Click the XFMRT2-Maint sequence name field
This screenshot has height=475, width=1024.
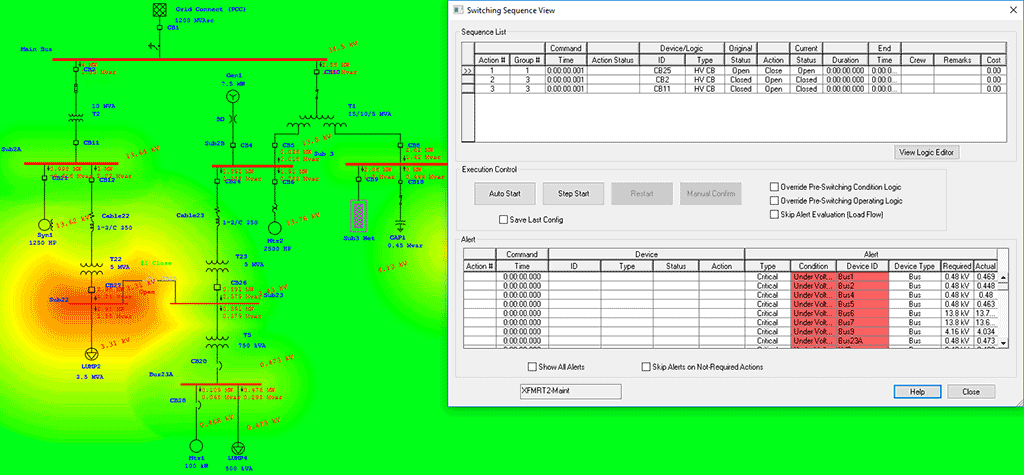(570, 391)
